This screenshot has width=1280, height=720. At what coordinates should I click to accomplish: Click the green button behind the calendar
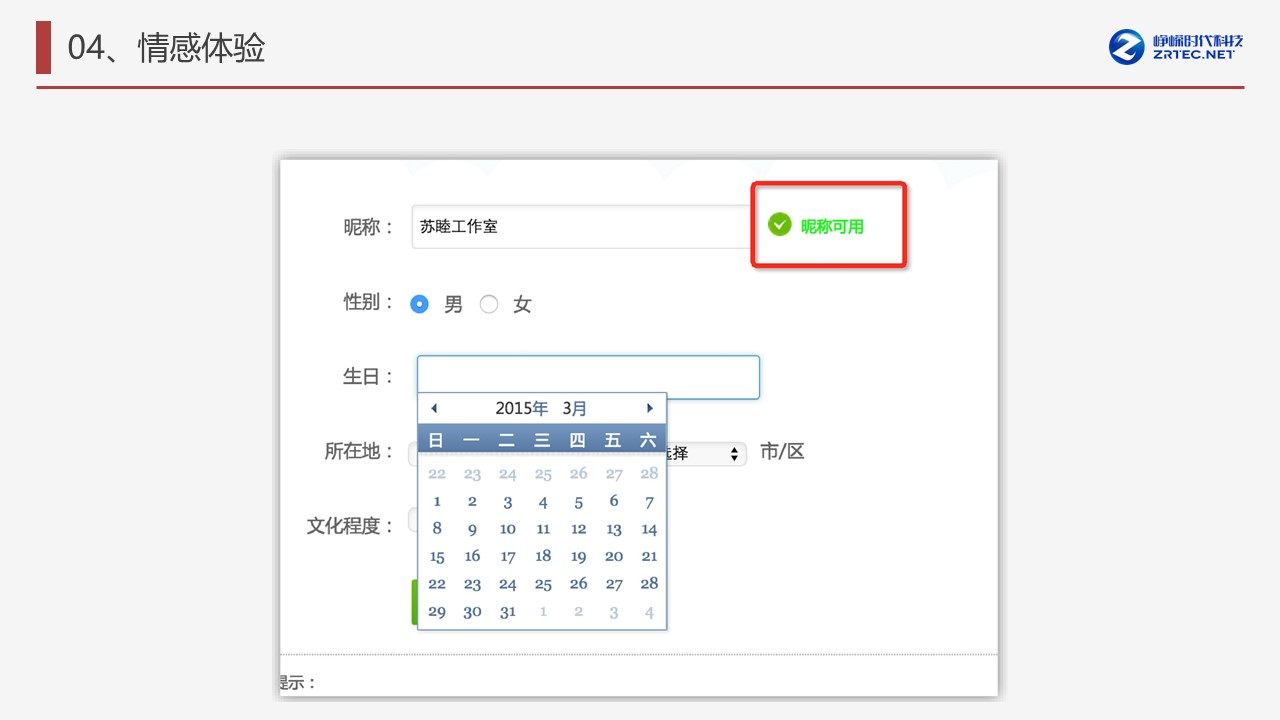pyautogui.click(x=414, y=602)
